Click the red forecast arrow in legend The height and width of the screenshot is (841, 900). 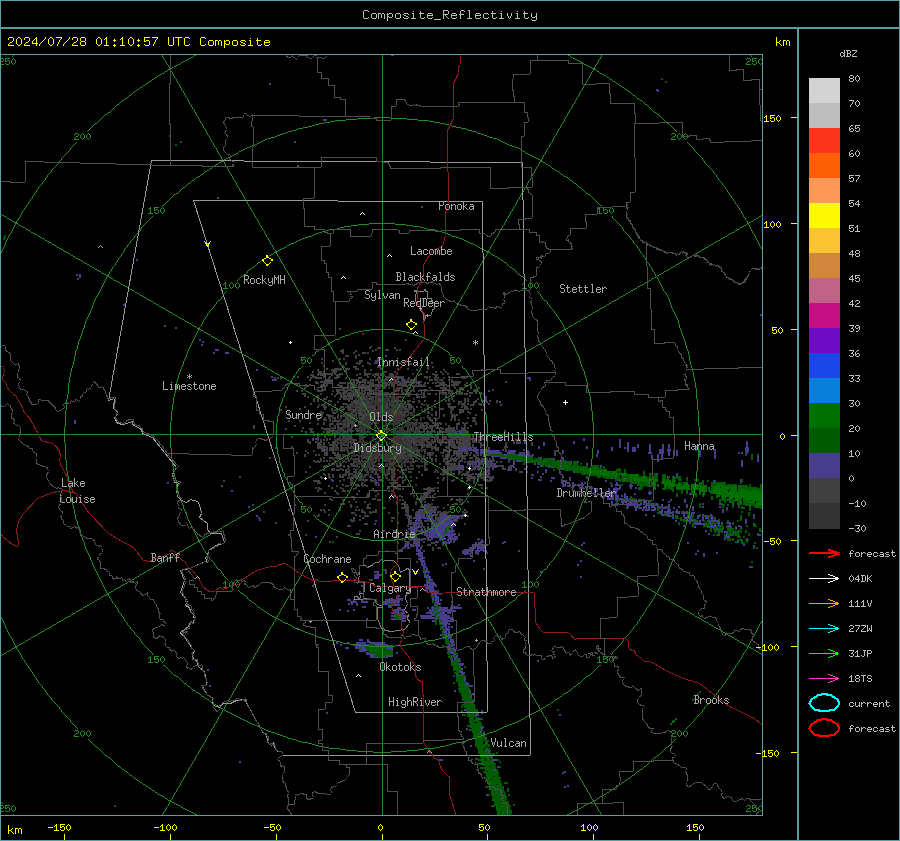coord(824,553)
